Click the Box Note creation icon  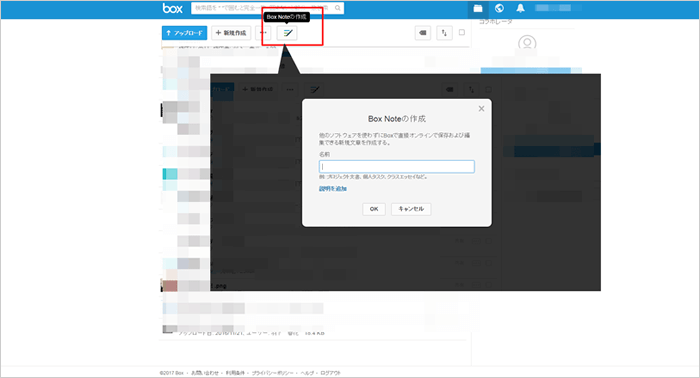point(287,33)
